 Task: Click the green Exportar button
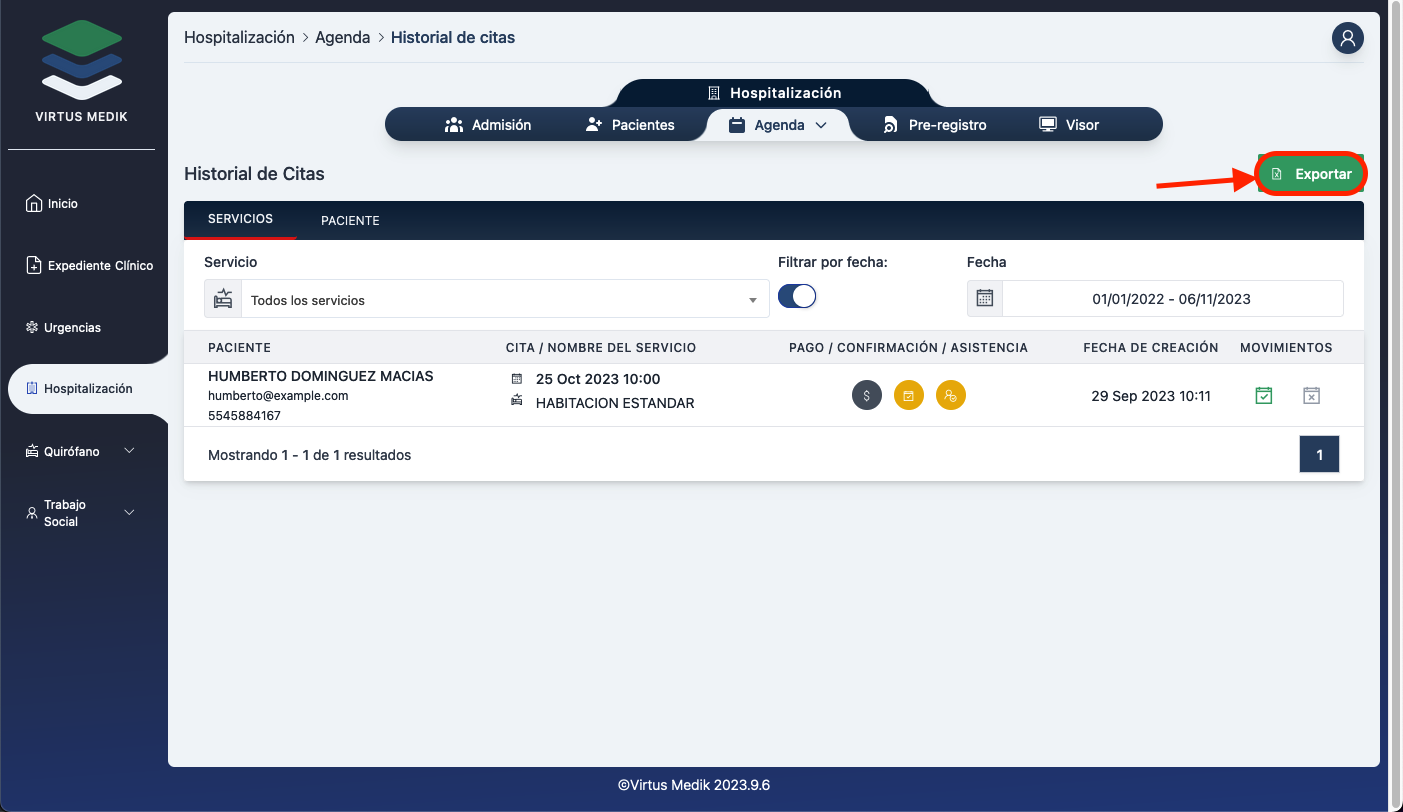point(1311,174)
